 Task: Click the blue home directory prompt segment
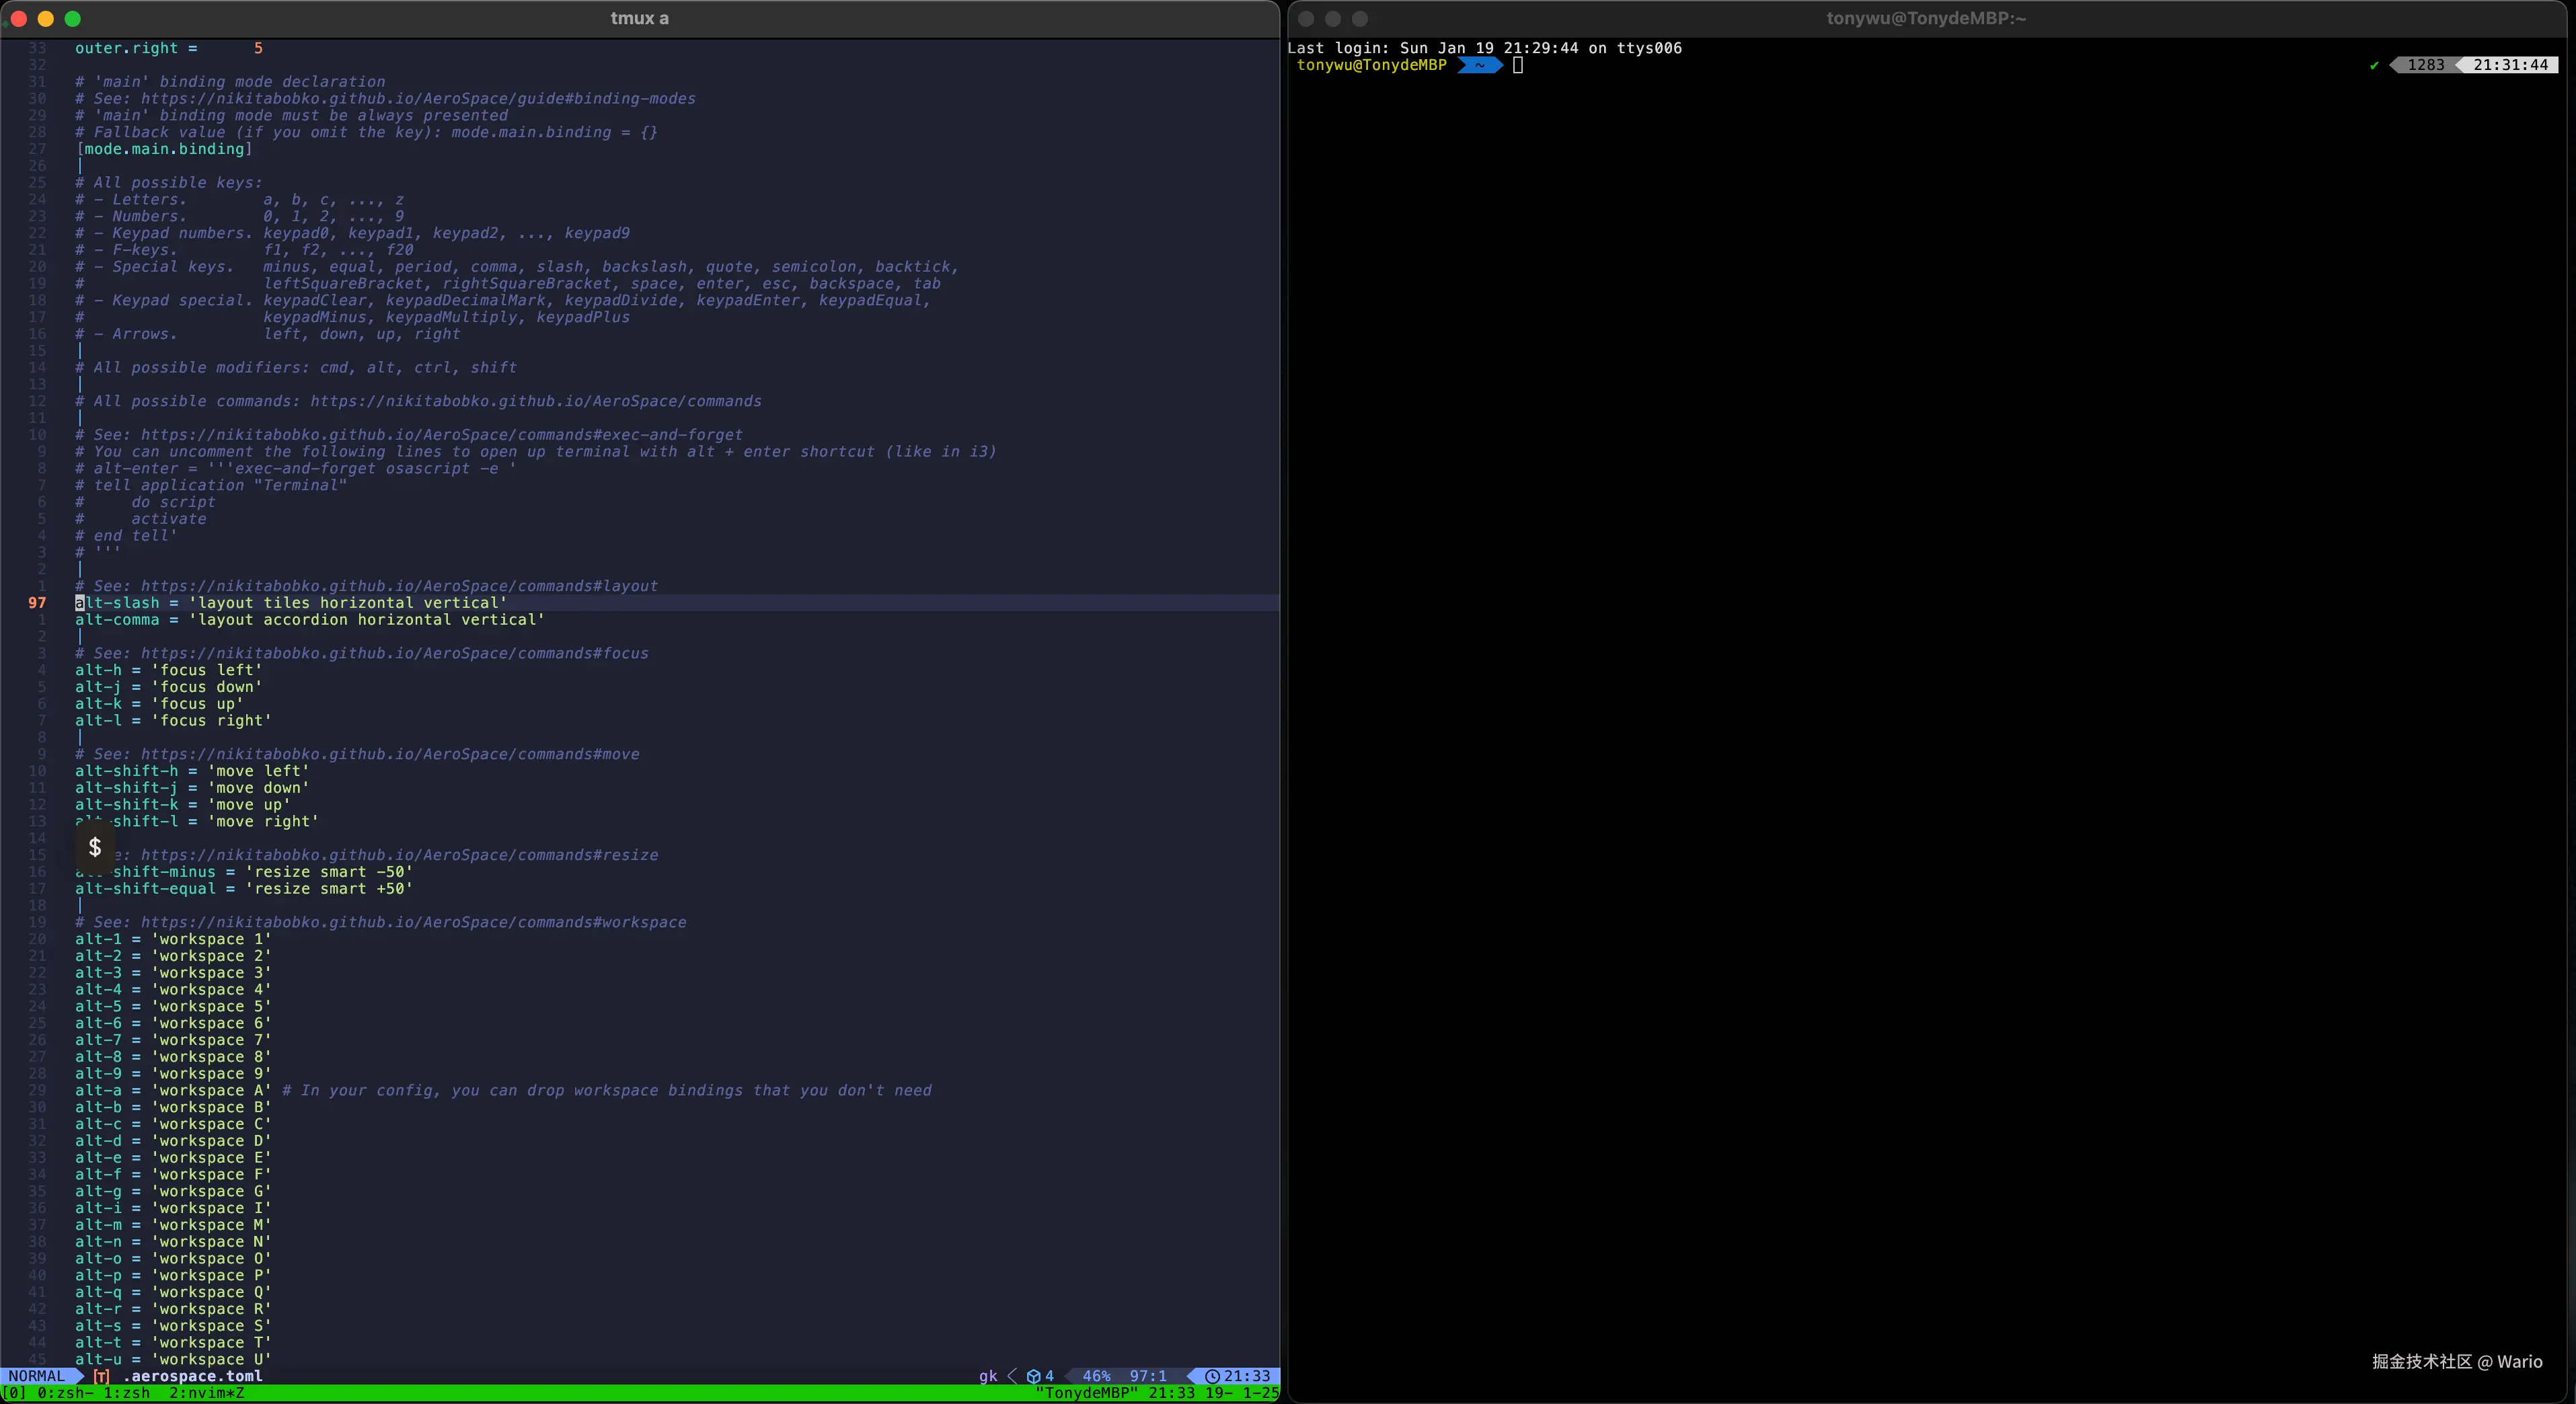pos(1479,65)
